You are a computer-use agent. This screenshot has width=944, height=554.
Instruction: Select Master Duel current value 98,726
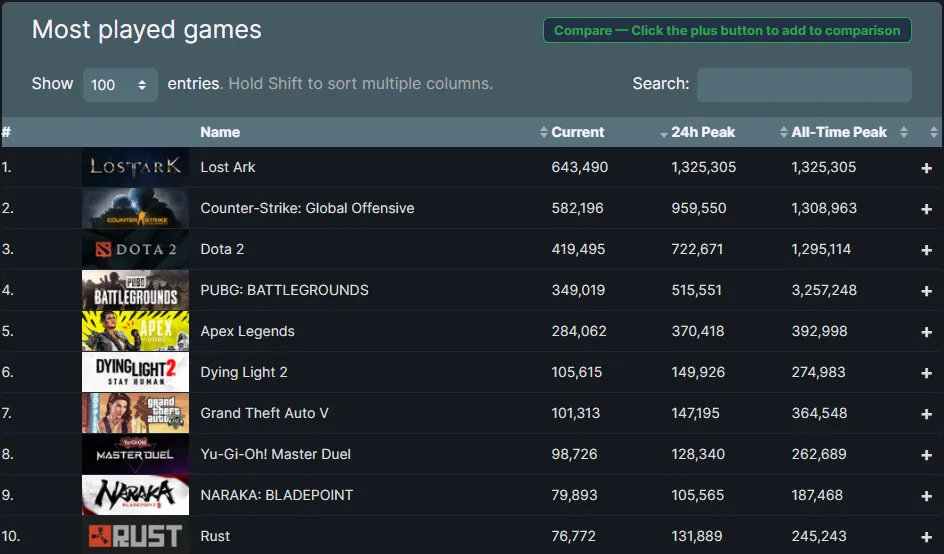[x=574, y=453]
